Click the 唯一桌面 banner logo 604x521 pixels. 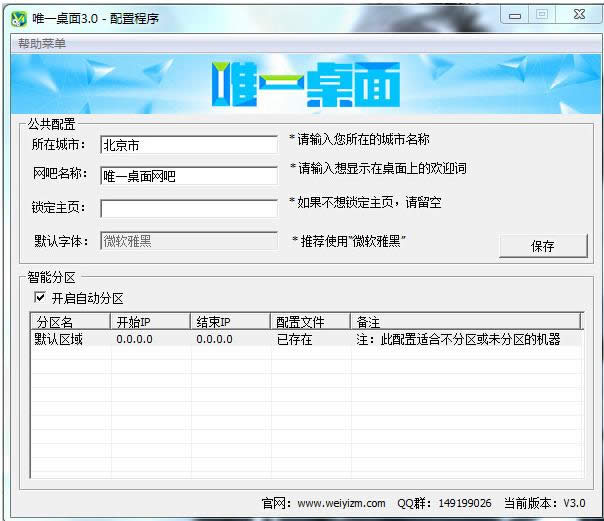click(x=305, y=84)
